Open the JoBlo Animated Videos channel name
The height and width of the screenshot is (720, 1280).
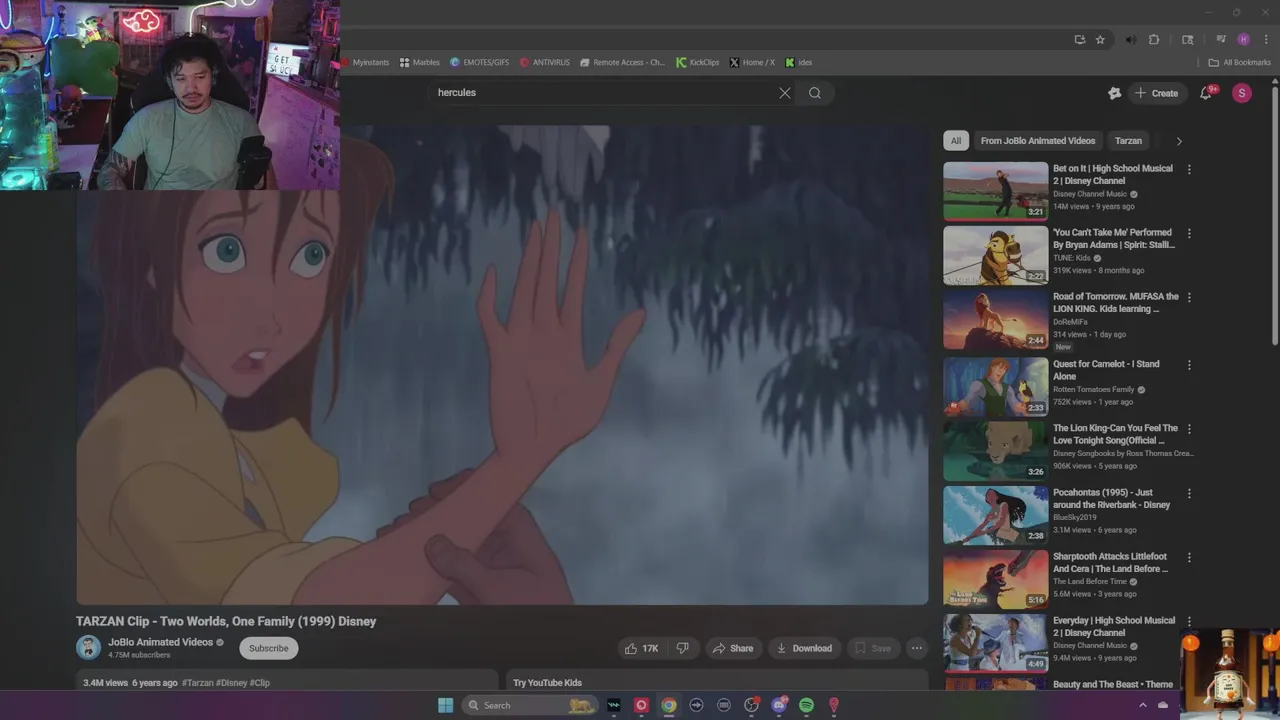161,642
